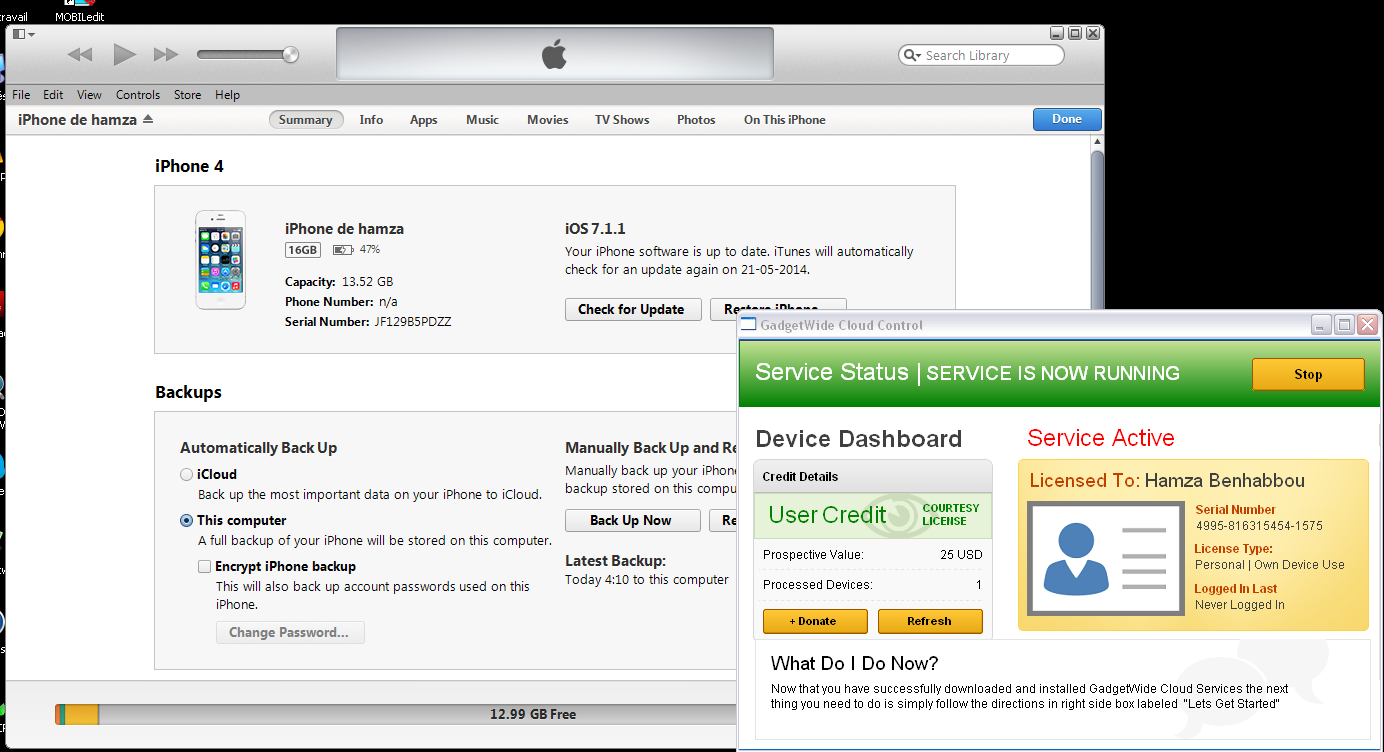
Task: Open the iTunes window menu dropdown icon
Action: click(x=23, y=34)
